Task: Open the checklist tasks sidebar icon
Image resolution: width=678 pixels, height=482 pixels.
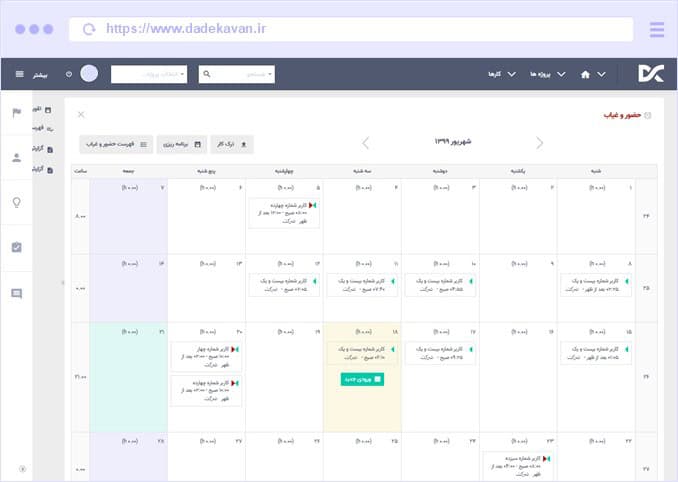Action: coord(16,247)
